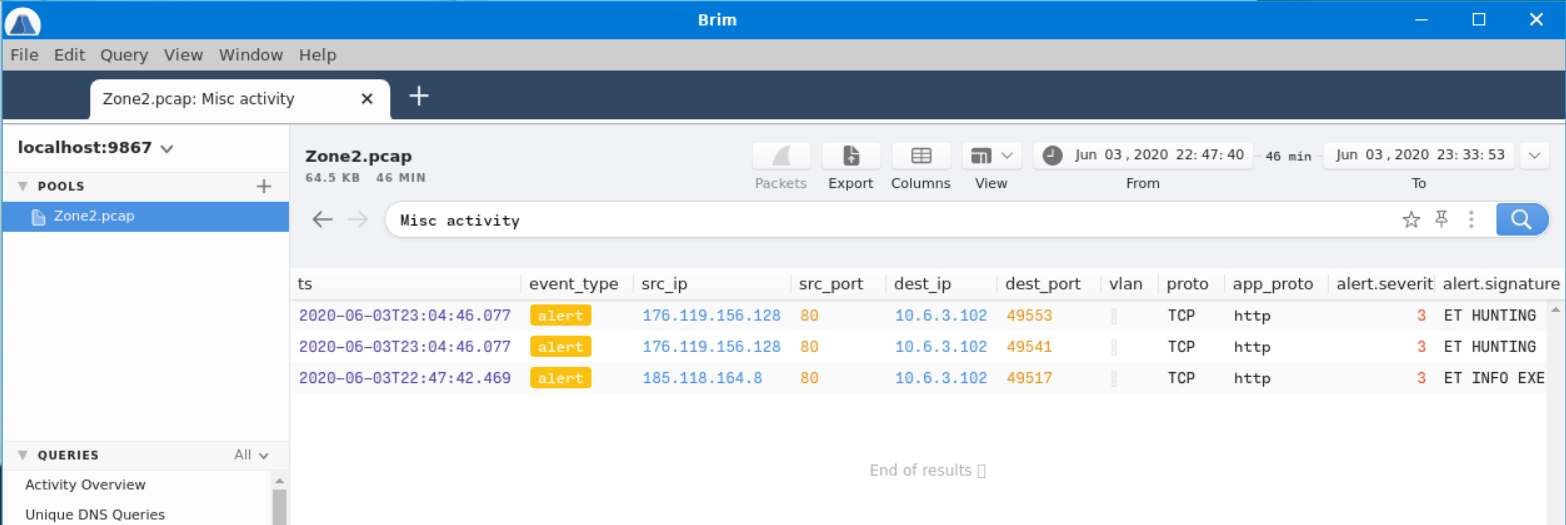Screen dimensions: 1566x525
Task: Open the Columns chooser
Action: pyautogui.click(x=921, y=156)
